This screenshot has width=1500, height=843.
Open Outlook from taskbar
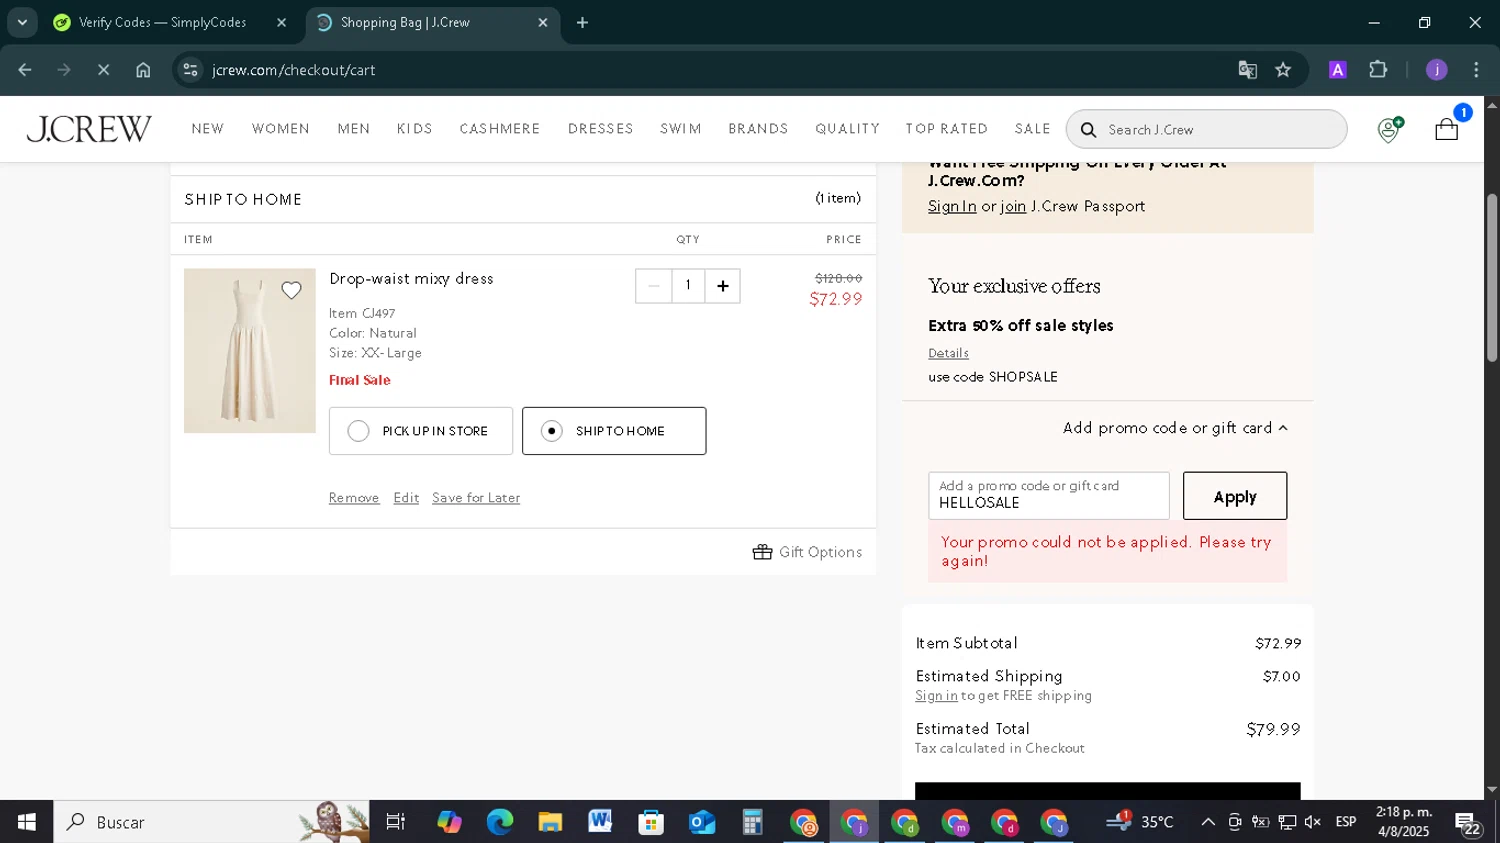pyautogui.click(x=701, y=822)
